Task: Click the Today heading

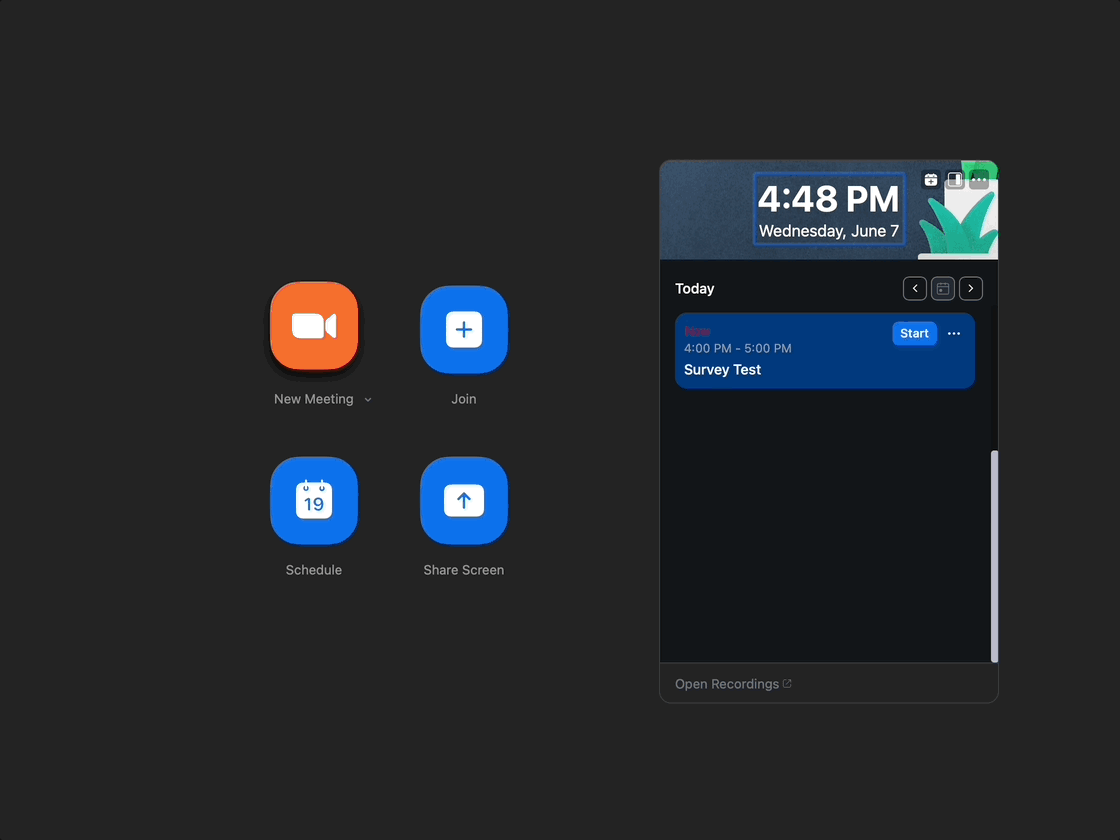Action: pos(694,289)
